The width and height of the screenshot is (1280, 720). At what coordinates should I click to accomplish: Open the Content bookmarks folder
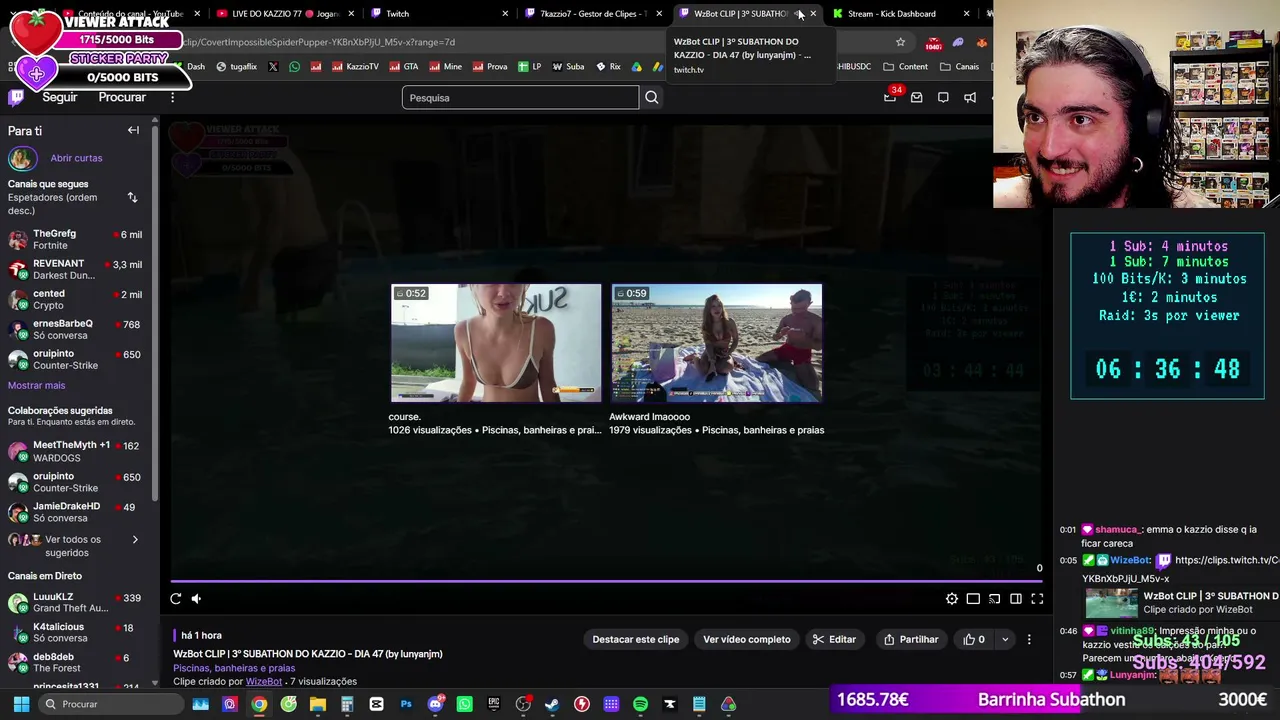coord(906,67)
